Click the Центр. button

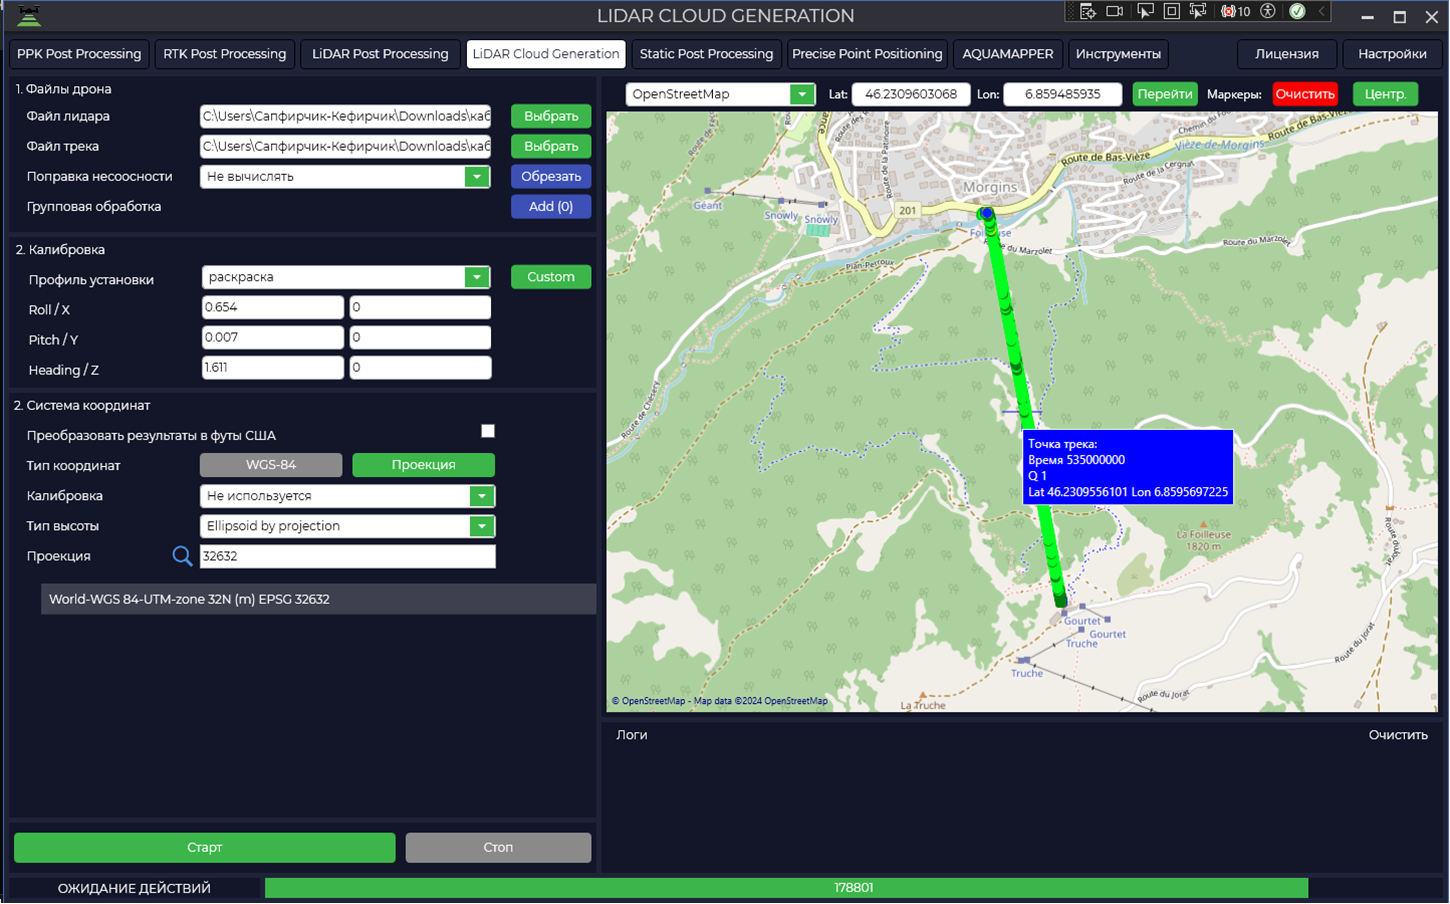coord(1385,94)
